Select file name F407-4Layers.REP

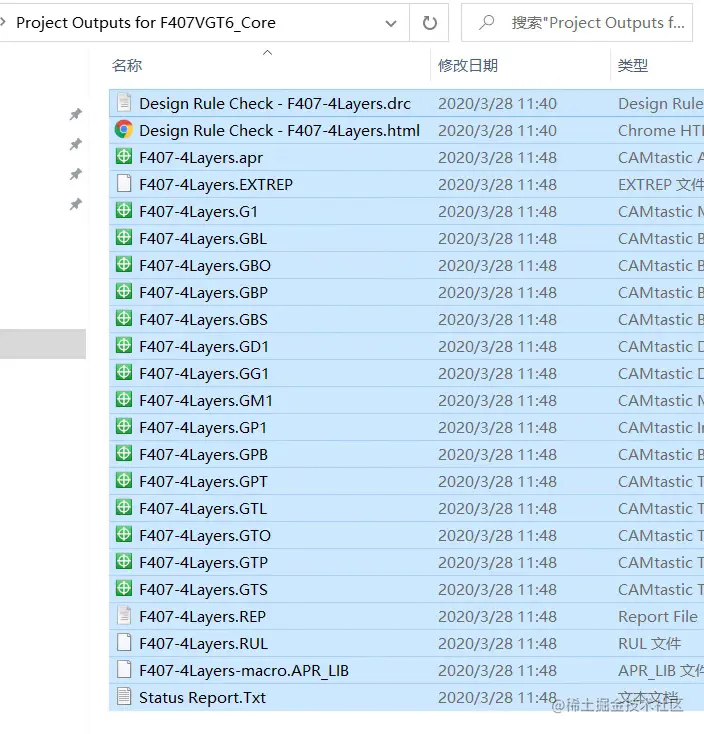click(x=202, y=617)
